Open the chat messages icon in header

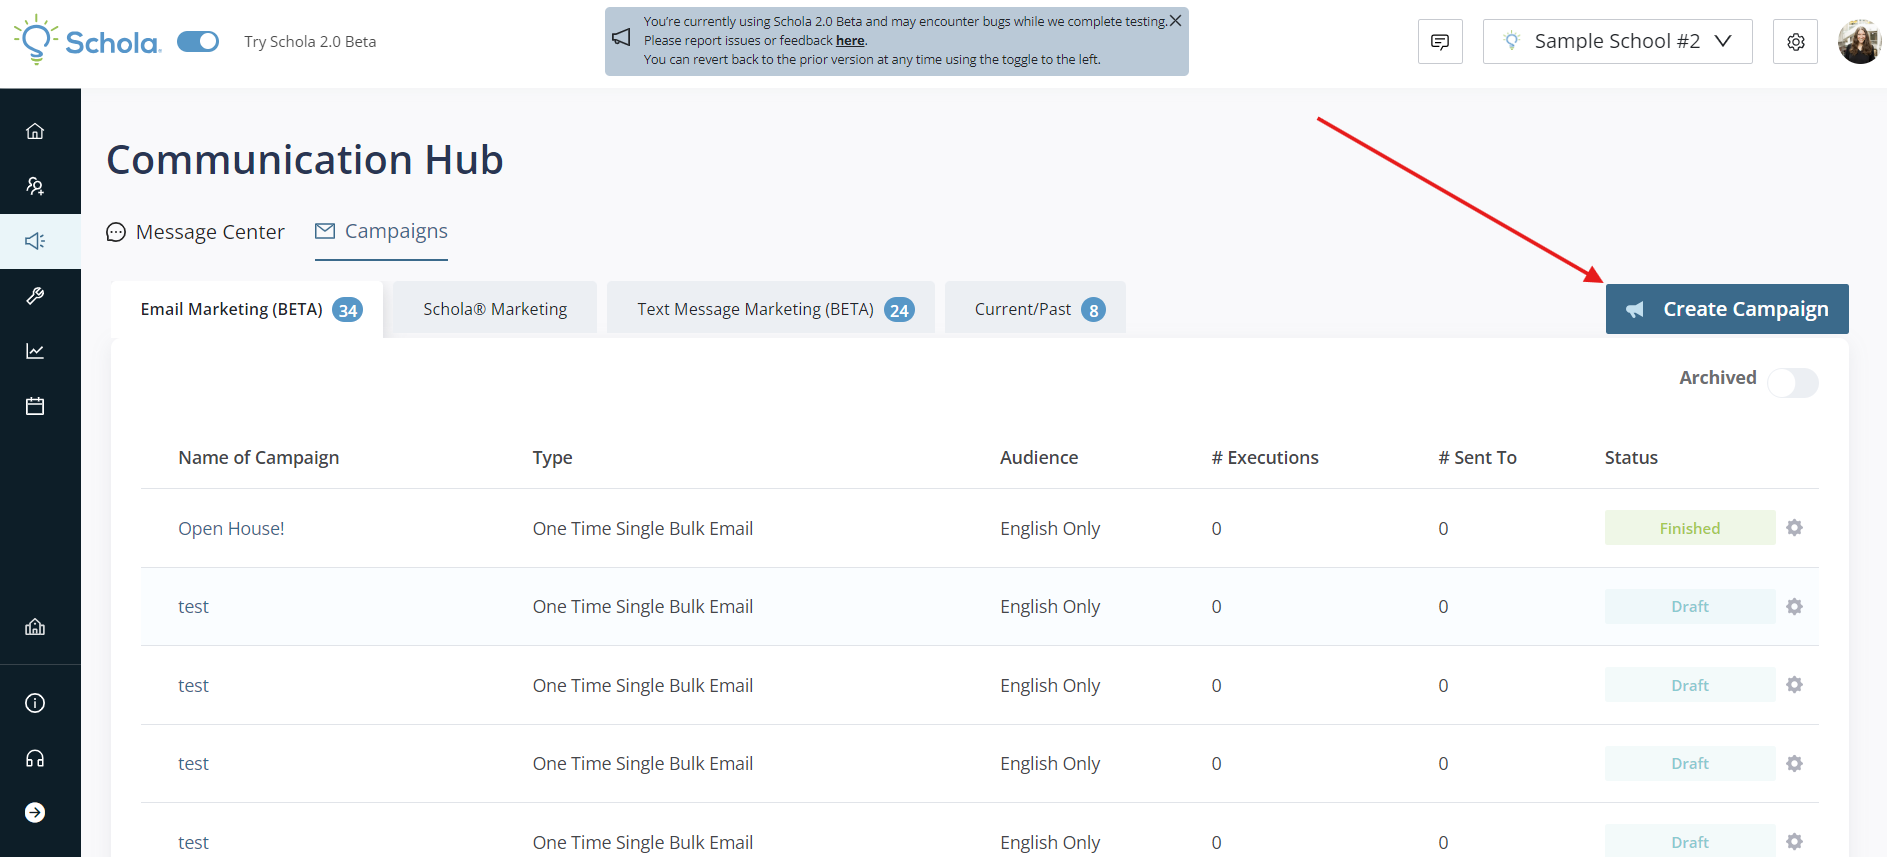(1440, 42)
